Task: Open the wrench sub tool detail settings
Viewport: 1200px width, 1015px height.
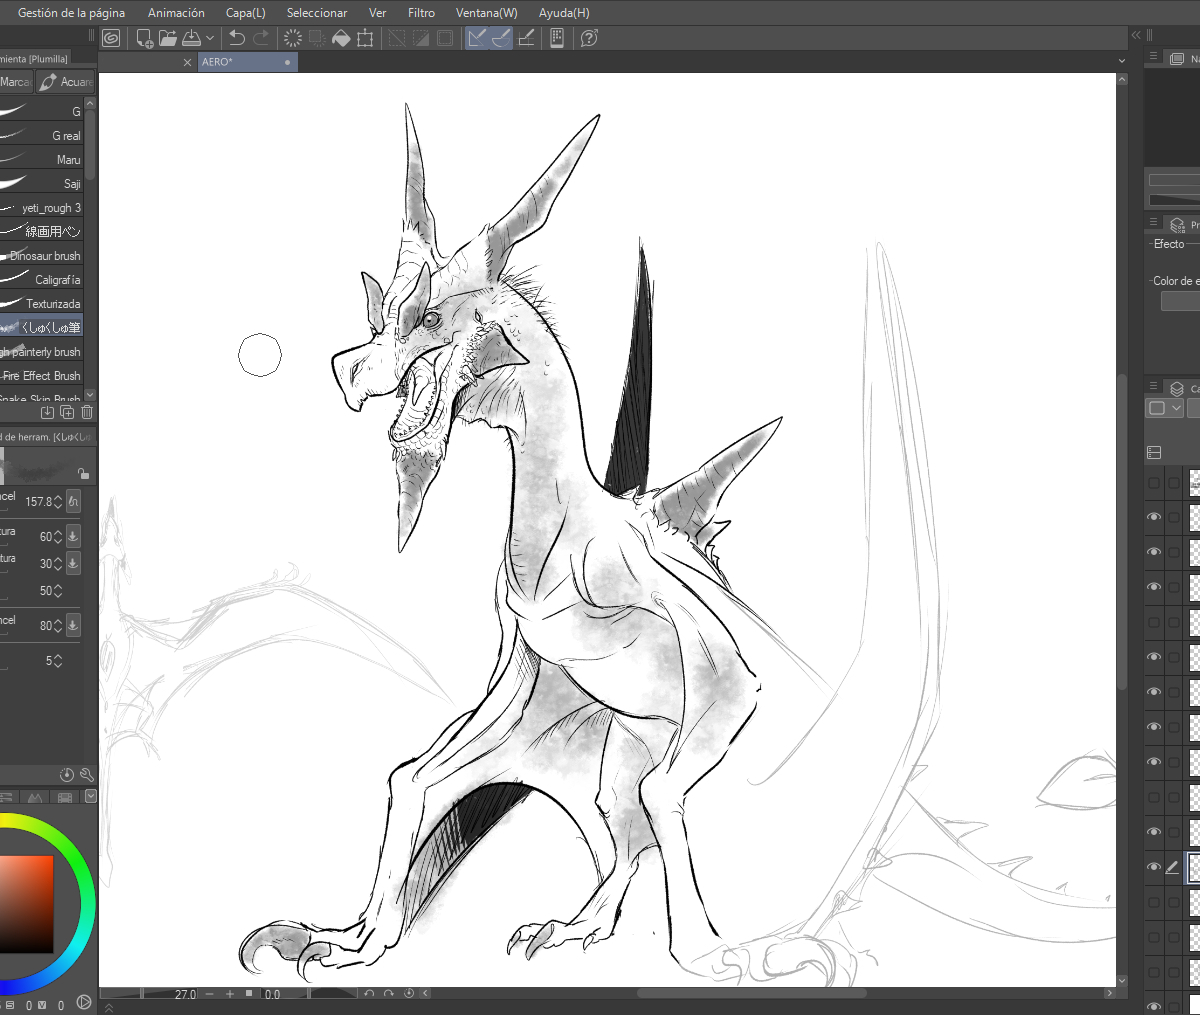Action: pos(87,775)
